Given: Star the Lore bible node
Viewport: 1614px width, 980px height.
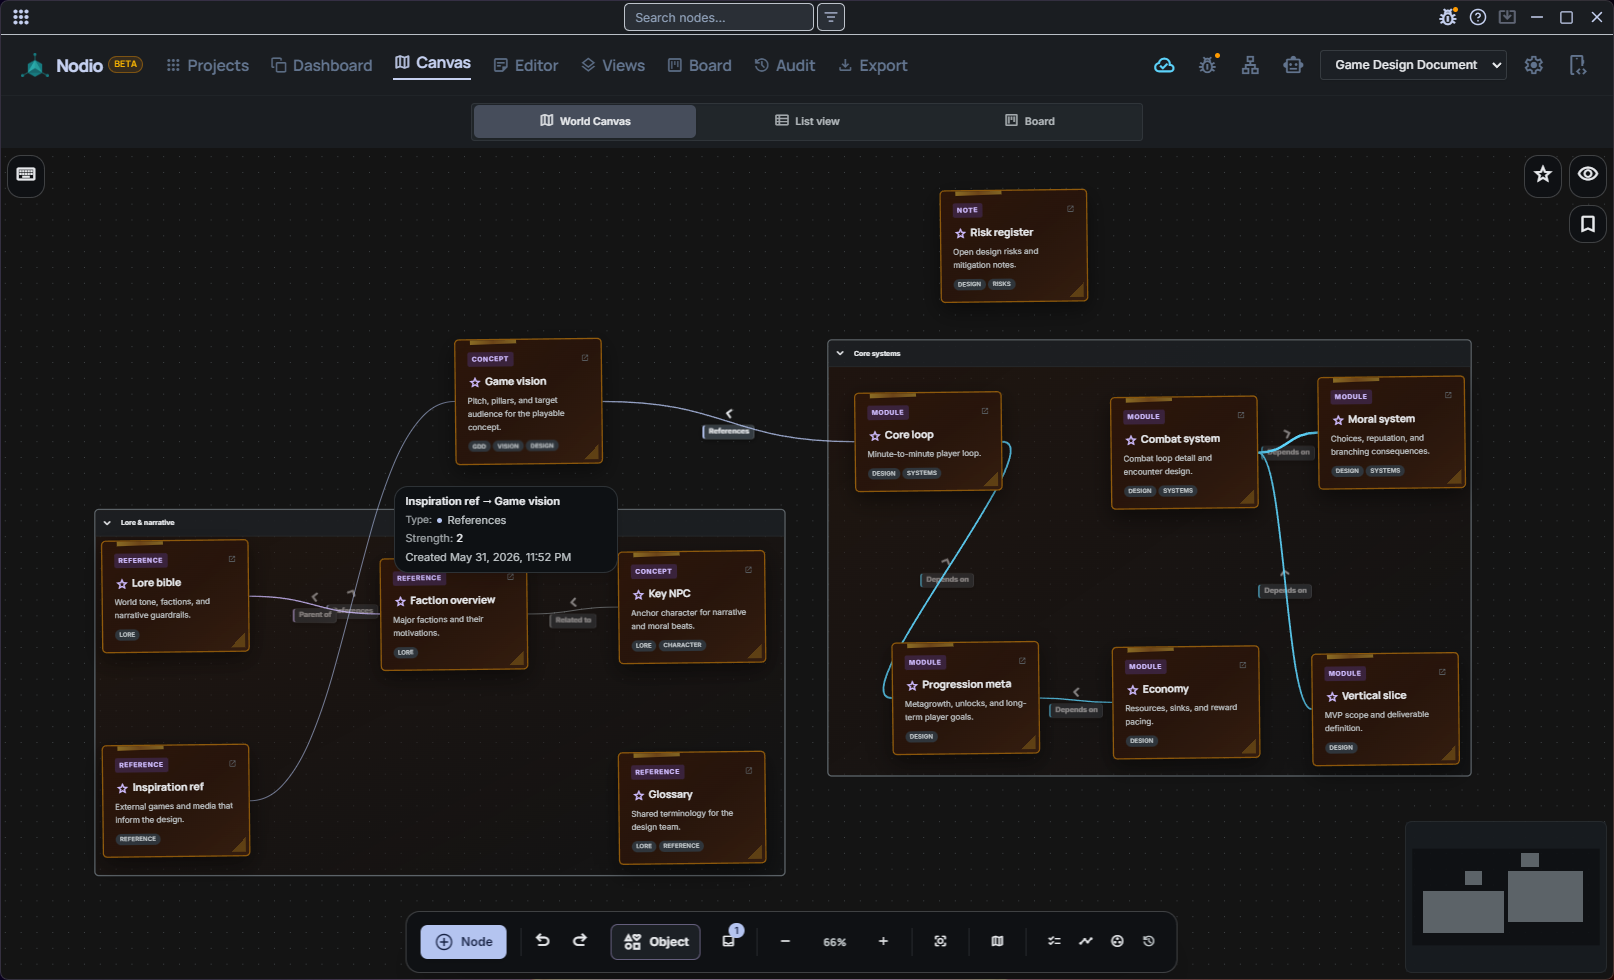Looking at the screenshot, I should [x=122, y=584].
